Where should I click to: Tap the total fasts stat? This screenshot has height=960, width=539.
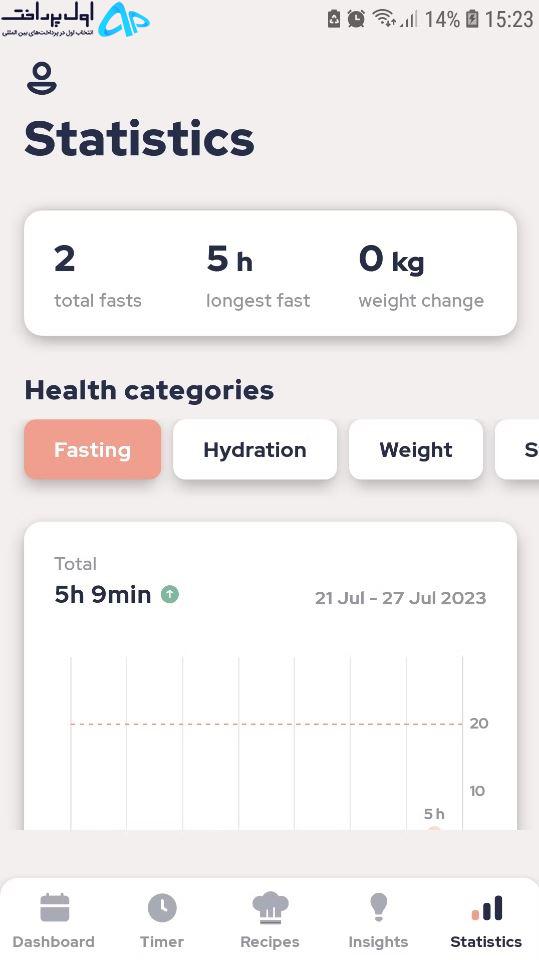98,275
